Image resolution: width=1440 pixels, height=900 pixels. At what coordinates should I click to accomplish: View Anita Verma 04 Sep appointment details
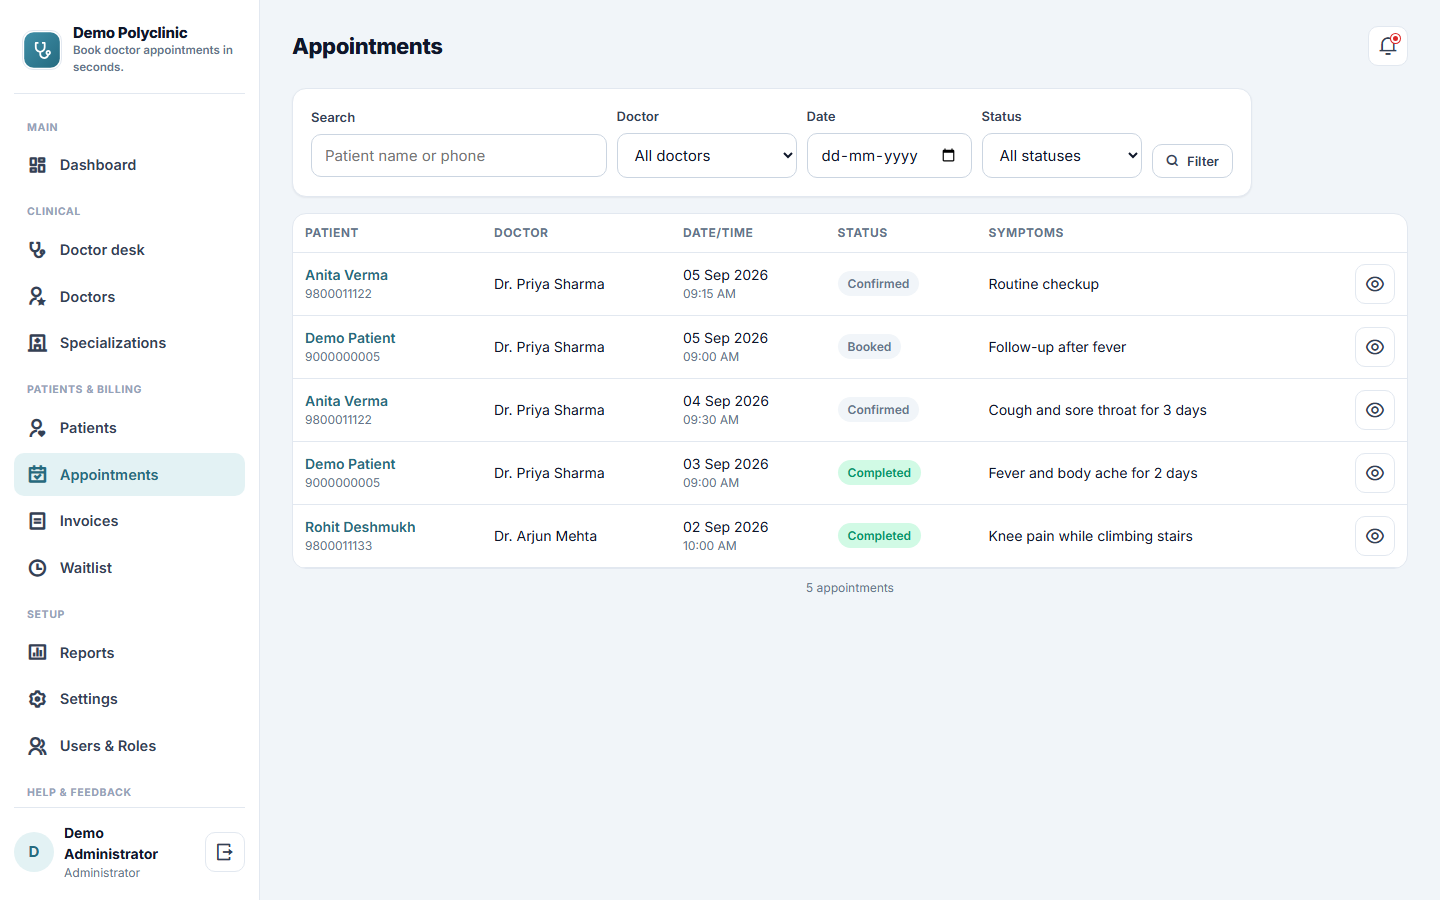[x=1375, y=410]
